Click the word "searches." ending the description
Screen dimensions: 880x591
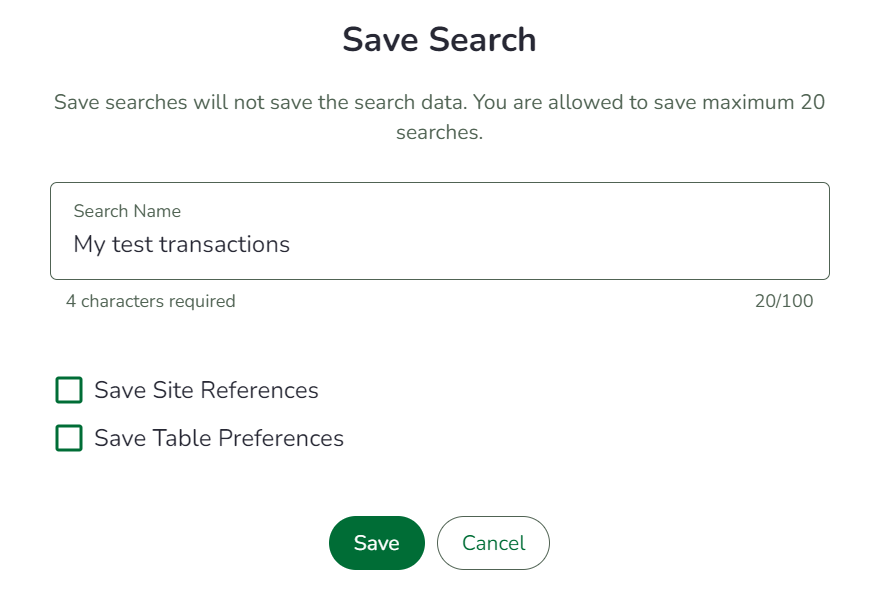[440, 133]
